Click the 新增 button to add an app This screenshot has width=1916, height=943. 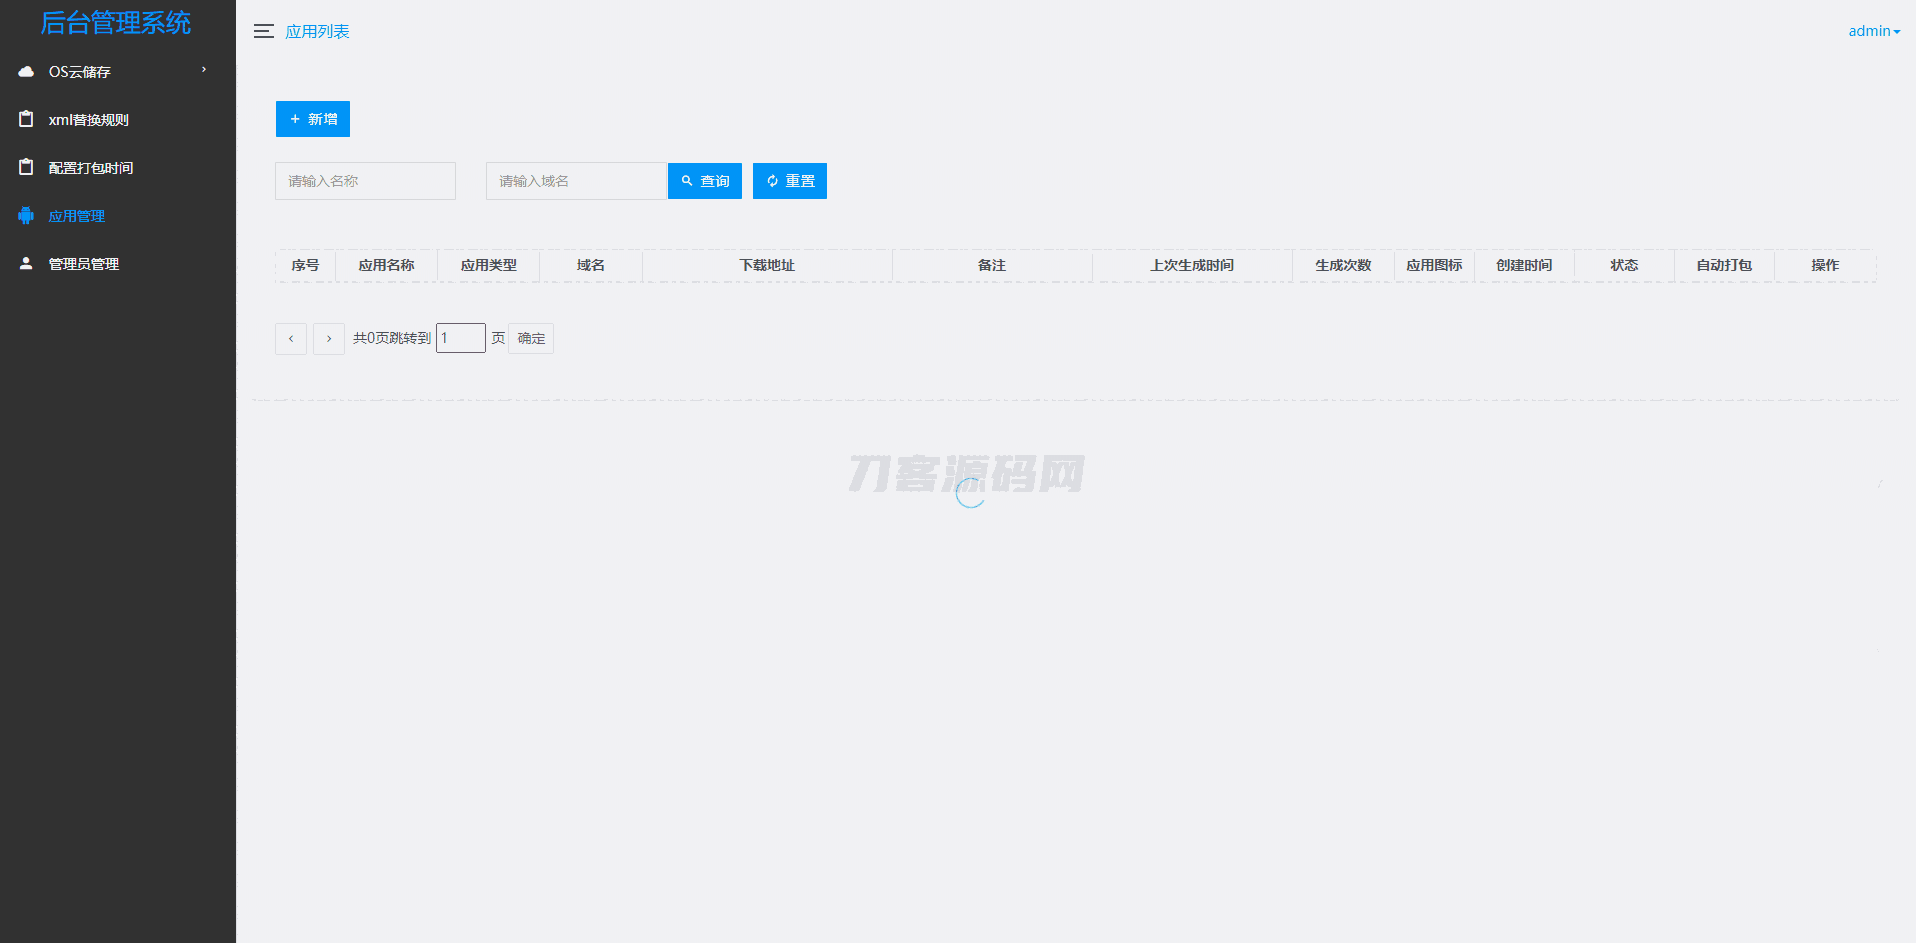[312, 119]
